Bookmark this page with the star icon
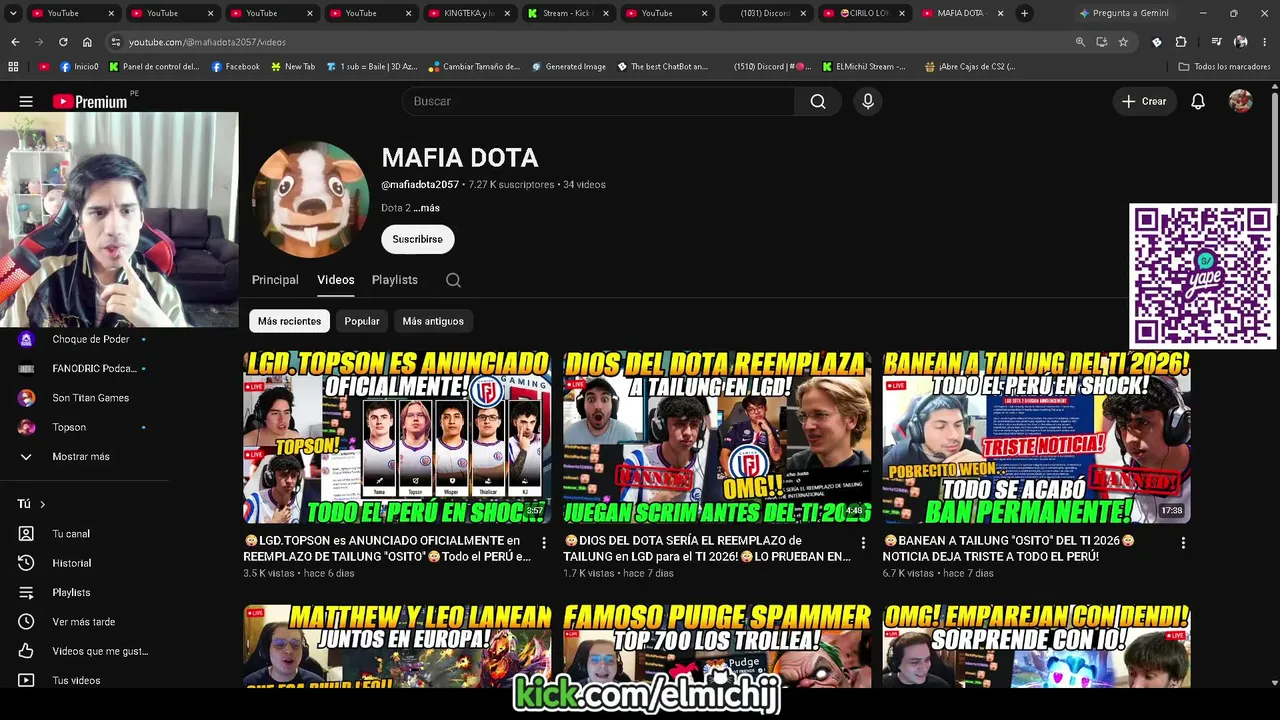Viewport: 1280px width, 720px height. point(1123,42)
